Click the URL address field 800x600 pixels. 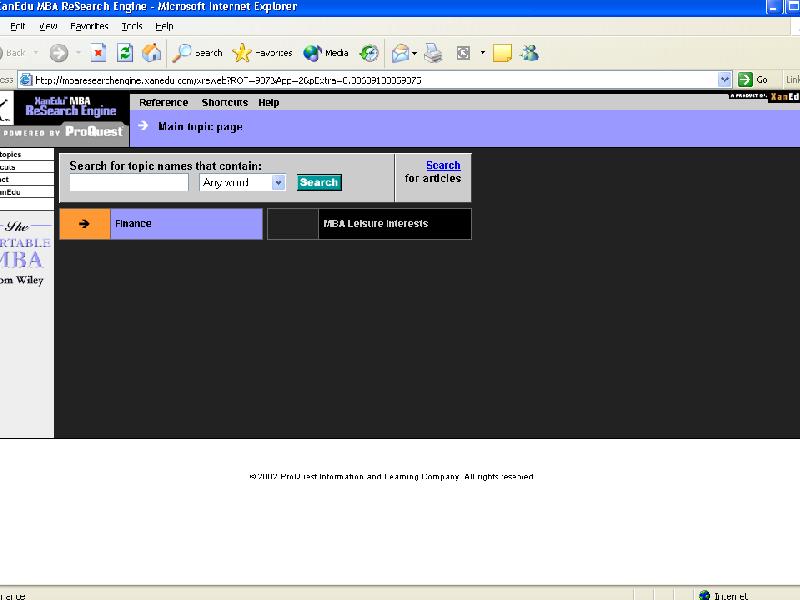pyautogui.click(x=376, y=80)
